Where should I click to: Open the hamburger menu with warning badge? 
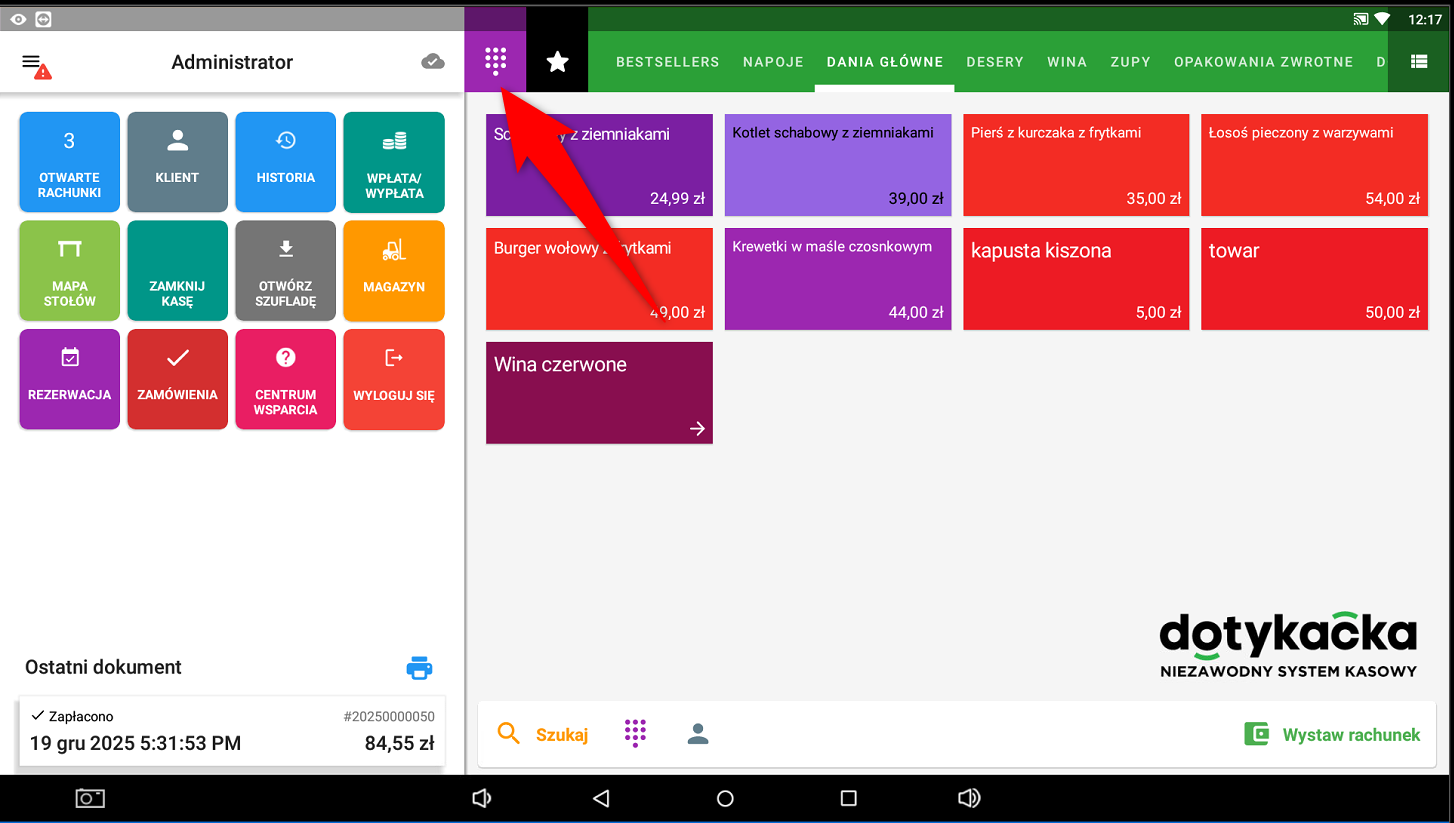(35, 63)
